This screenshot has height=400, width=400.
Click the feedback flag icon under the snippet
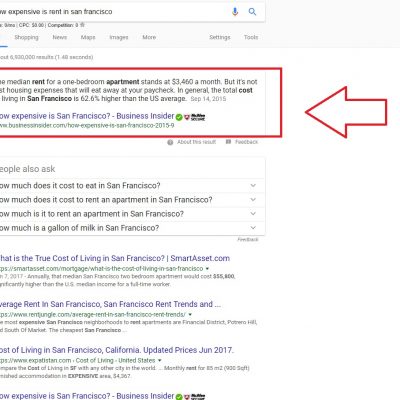coord(228,142)
